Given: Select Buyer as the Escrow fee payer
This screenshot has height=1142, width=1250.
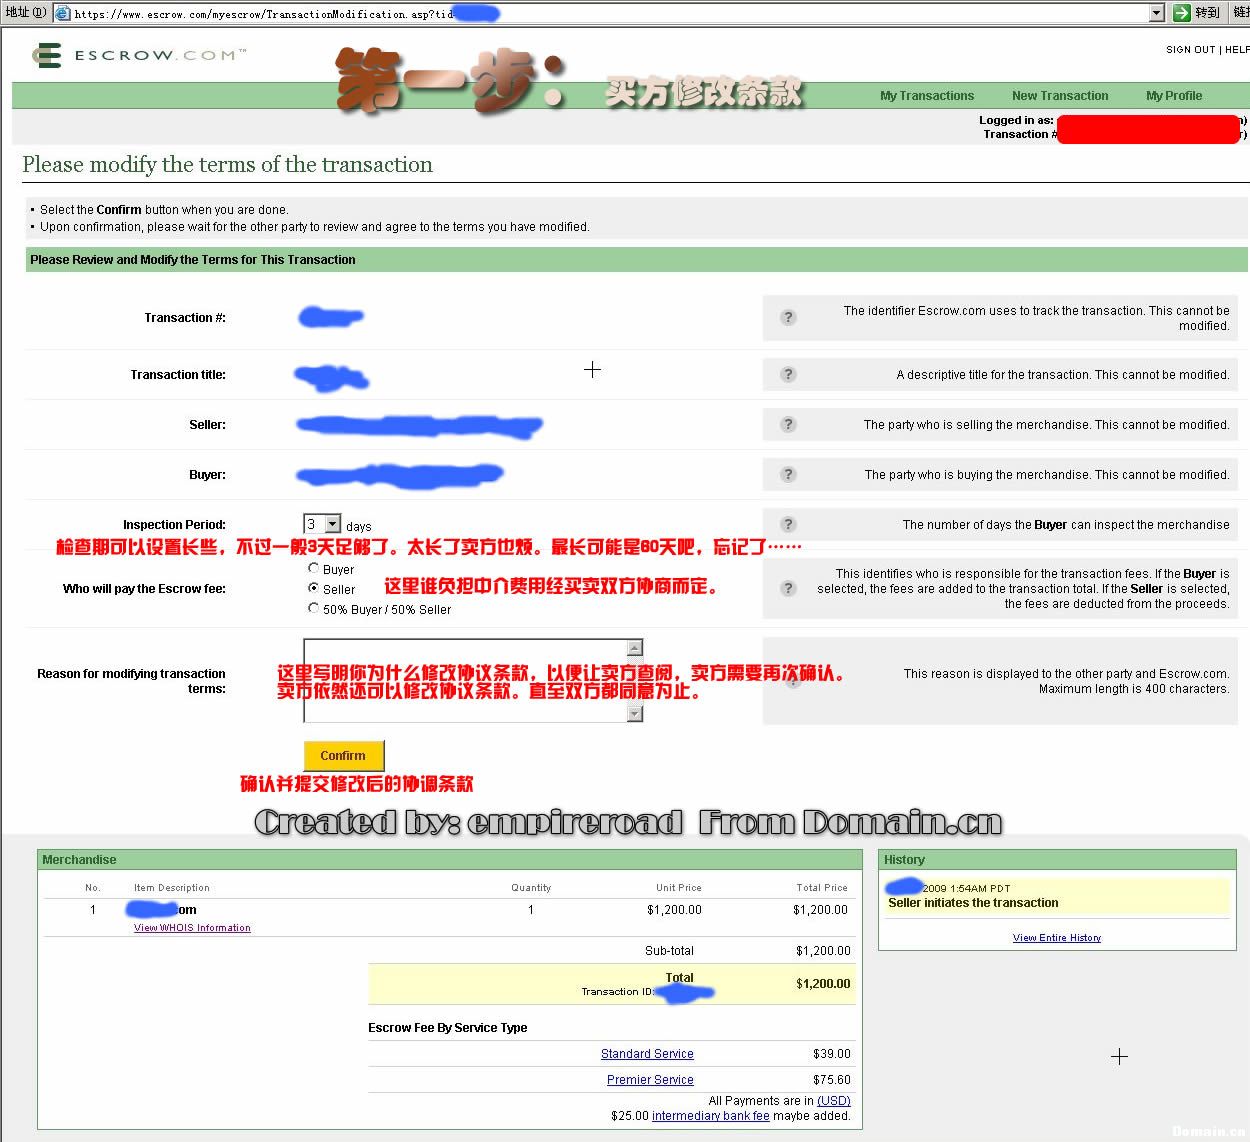Looking at the screenshot, I should [x=314, y=568].
